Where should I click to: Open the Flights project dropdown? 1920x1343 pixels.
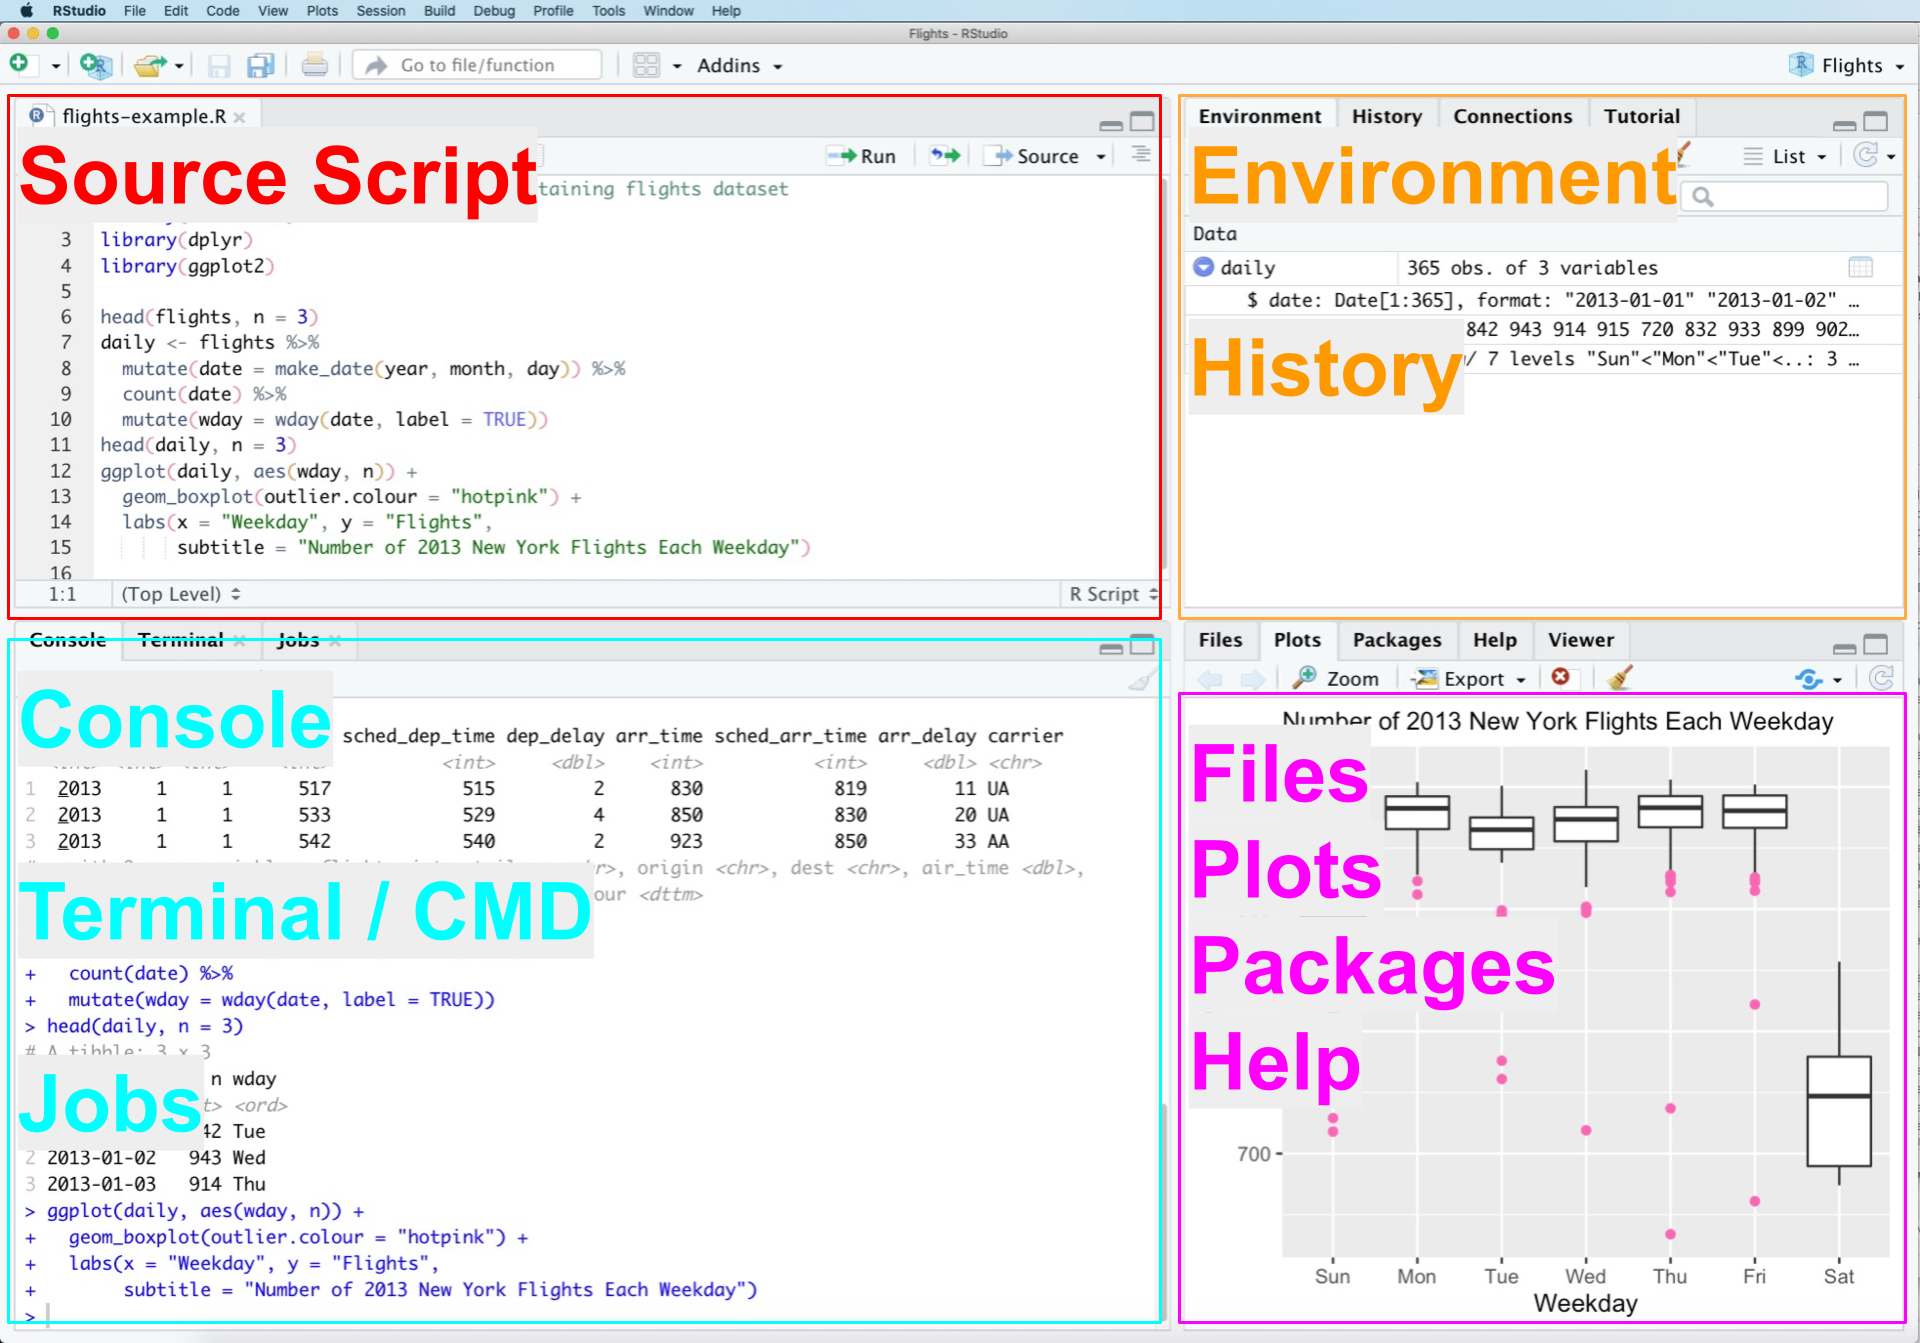click(x=1846, y=66)
